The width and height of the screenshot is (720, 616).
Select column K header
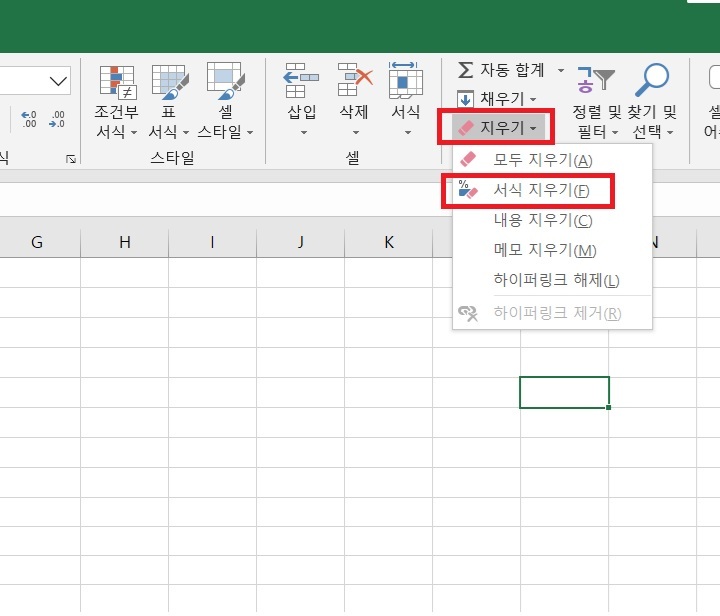point(388,242)
